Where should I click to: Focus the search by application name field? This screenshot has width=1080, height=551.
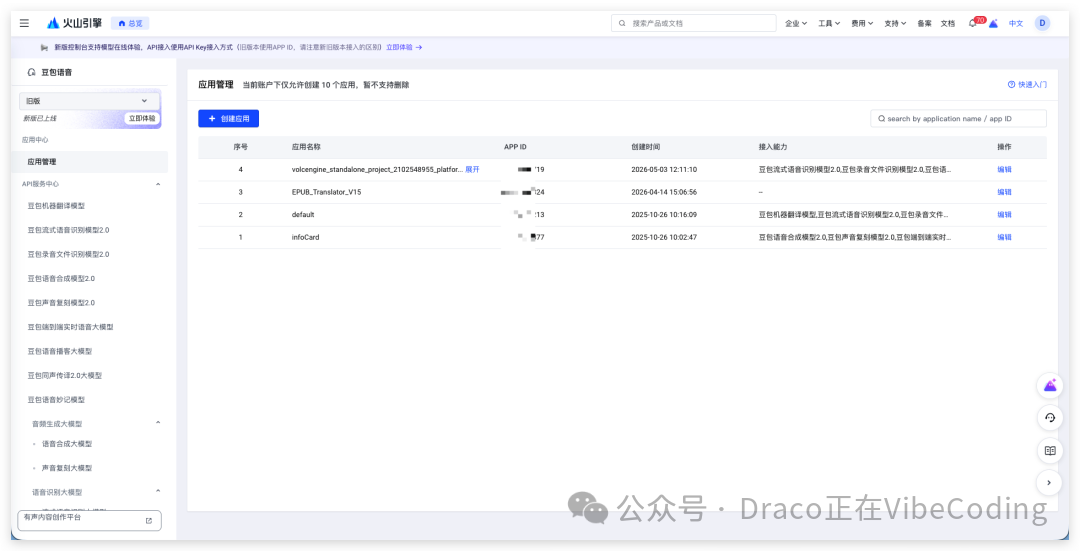958,118
